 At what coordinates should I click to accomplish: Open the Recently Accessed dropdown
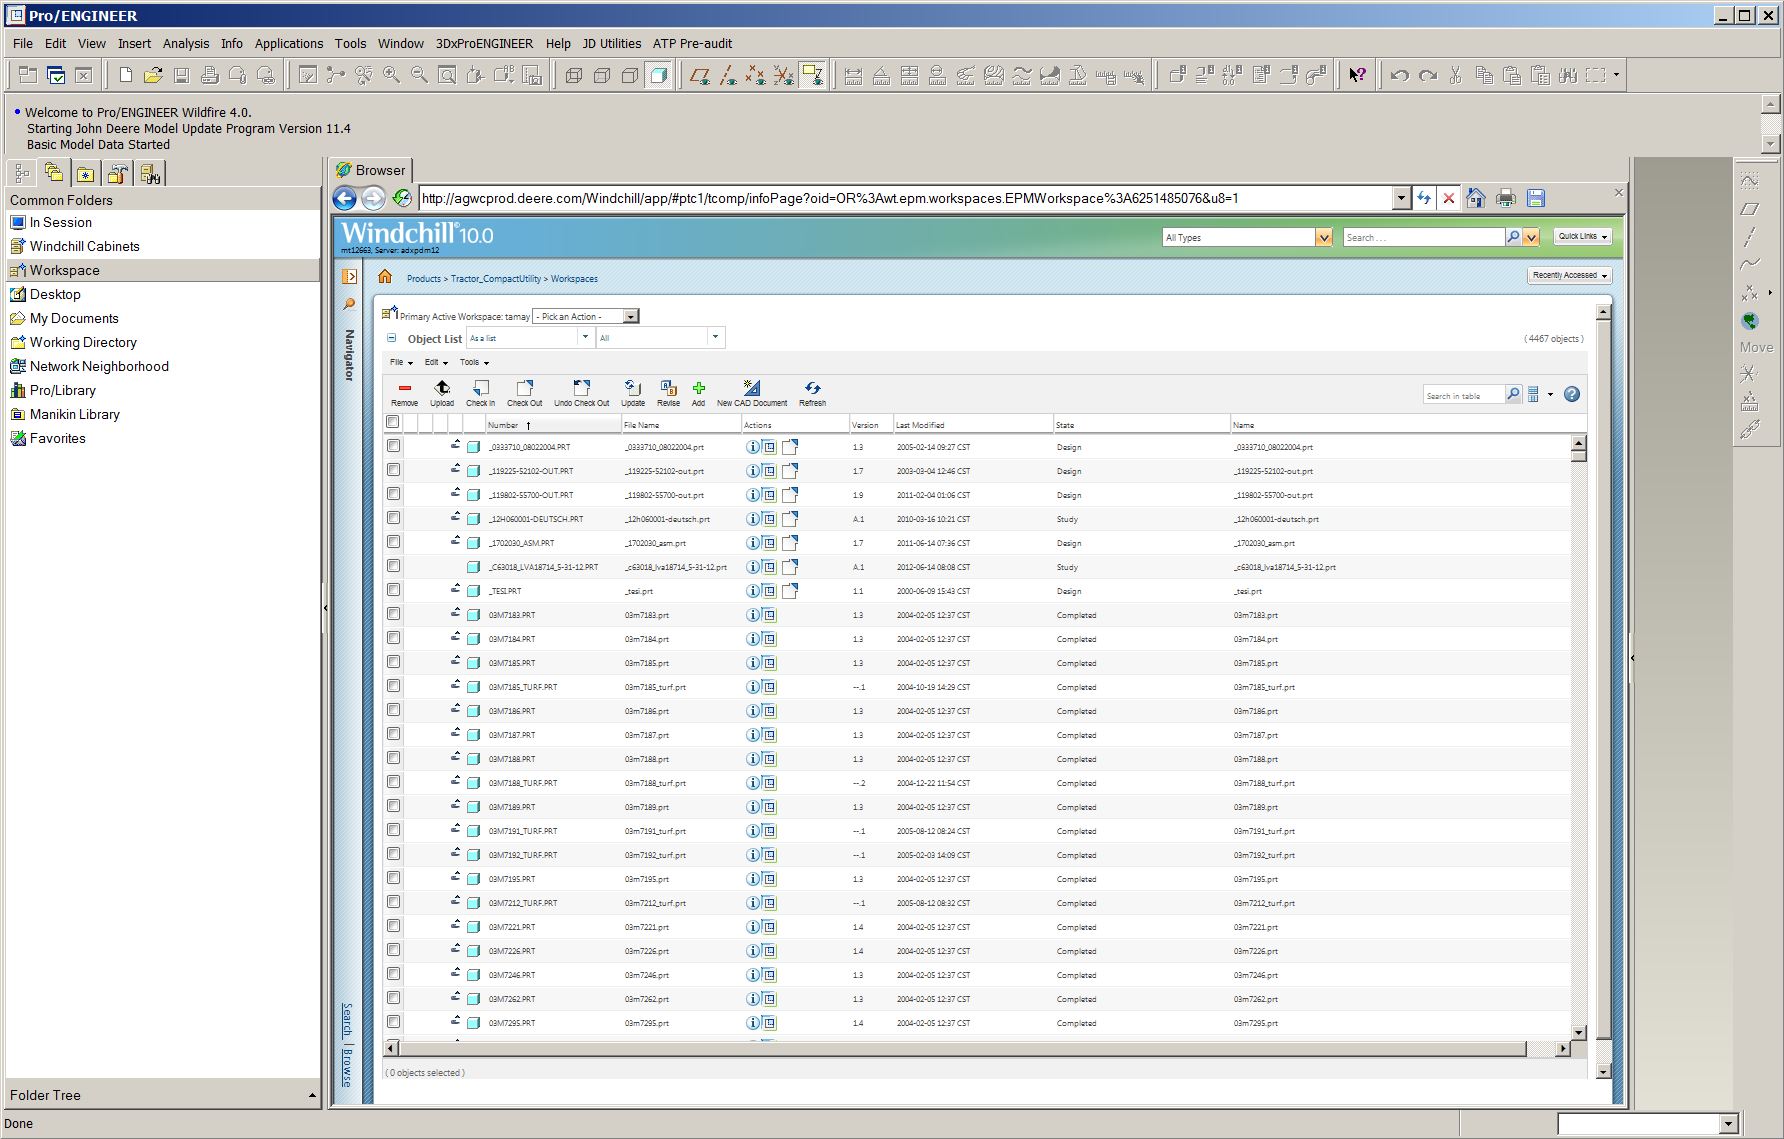[x=1570, y=275]
